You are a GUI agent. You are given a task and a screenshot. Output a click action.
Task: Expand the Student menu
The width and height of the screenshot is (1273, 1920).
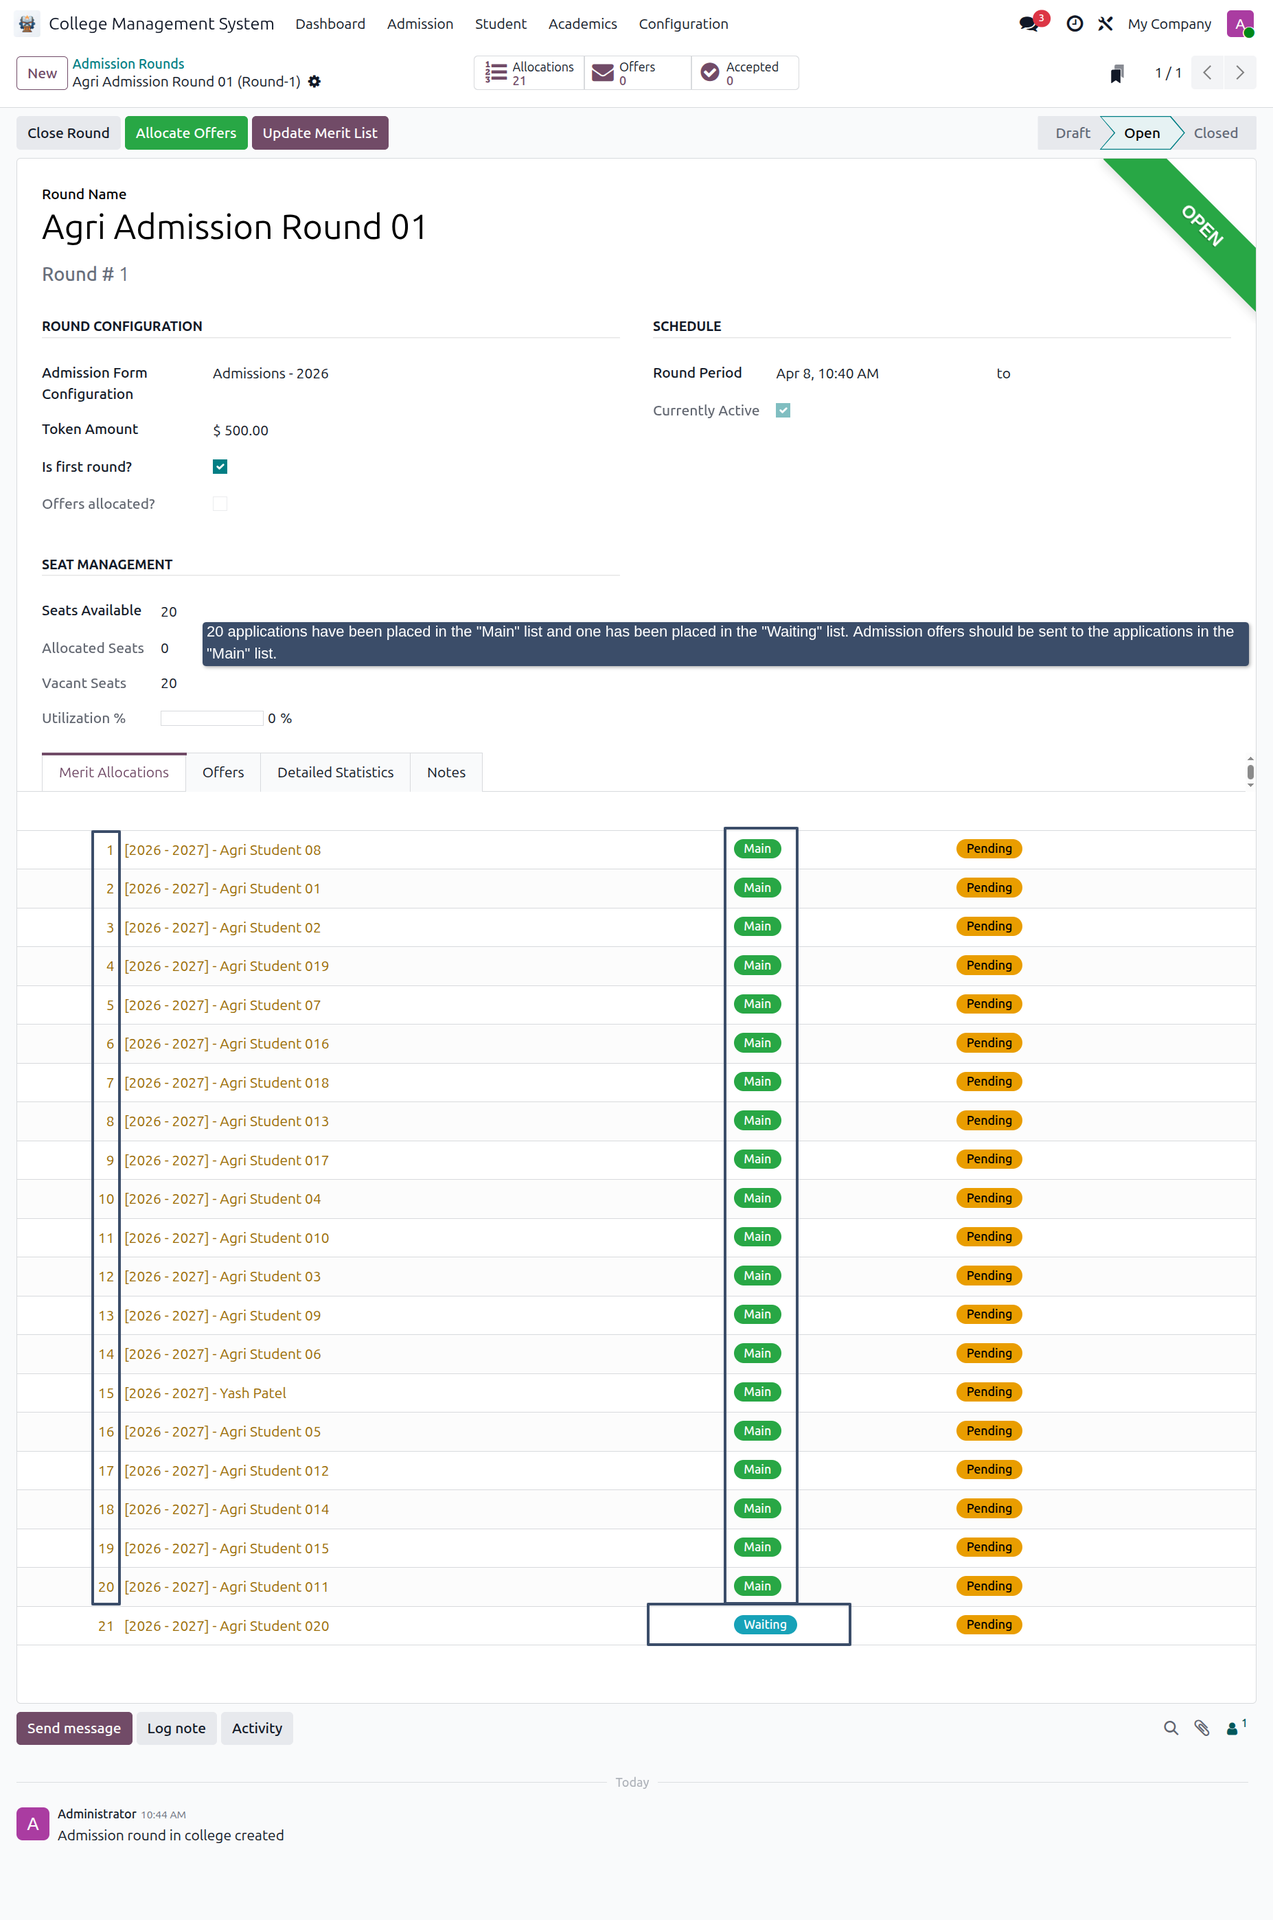(x=501, y=24)
